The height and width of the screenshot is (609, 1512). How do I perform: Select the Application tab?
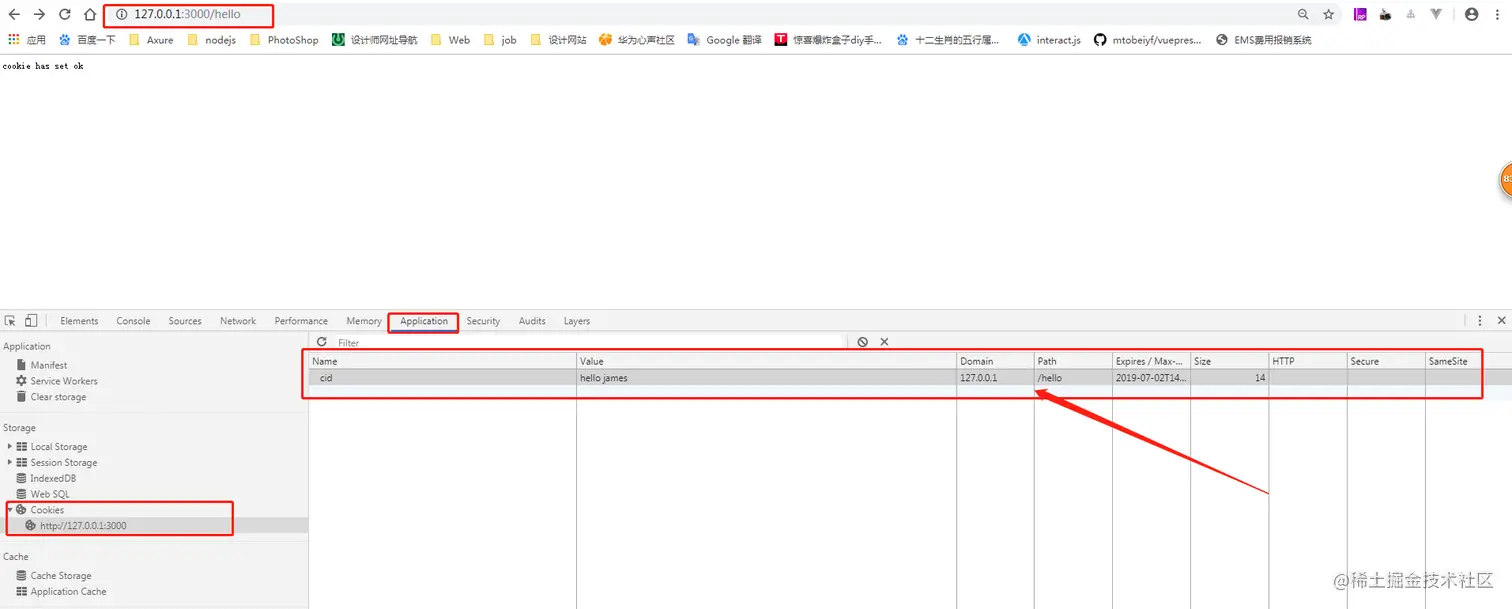[x=424, y=321]
